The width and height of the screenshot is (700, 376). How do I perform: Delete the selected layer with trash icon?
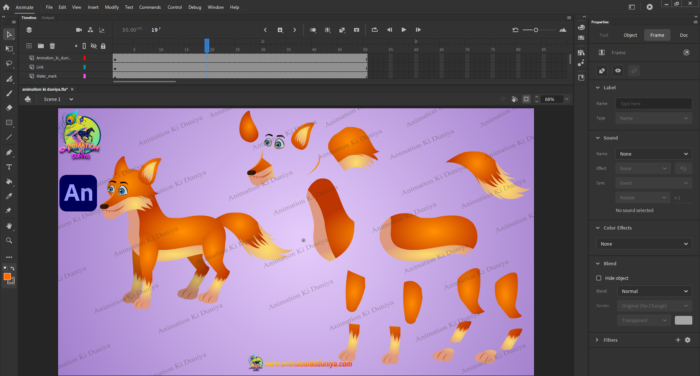pos(52,46)
